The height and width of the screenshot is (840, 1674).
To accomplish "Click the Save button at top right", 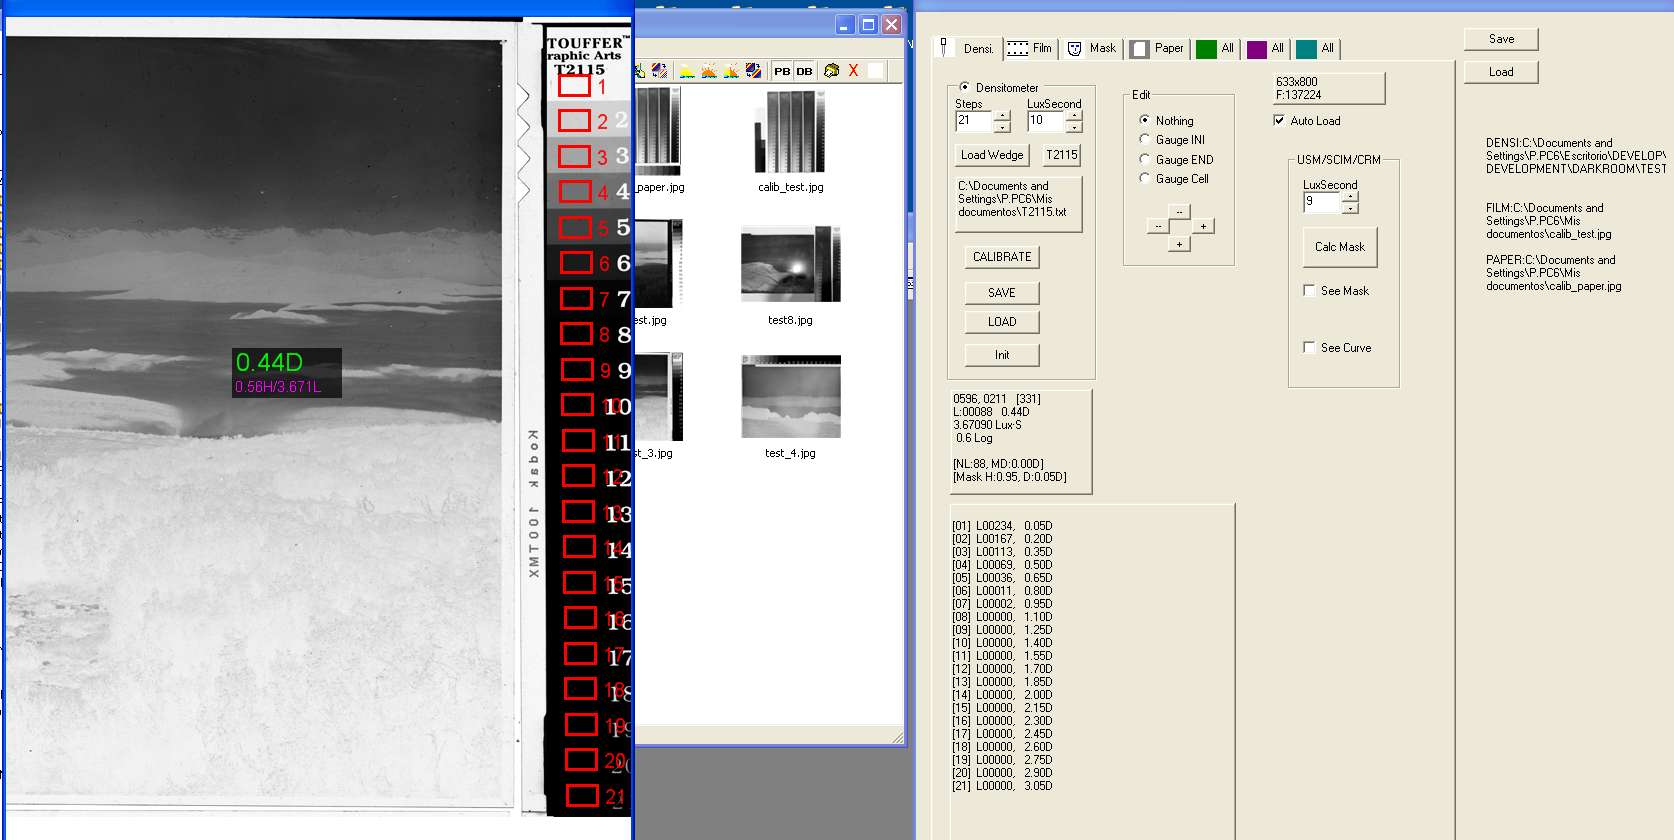I will tap(1501, 39).
